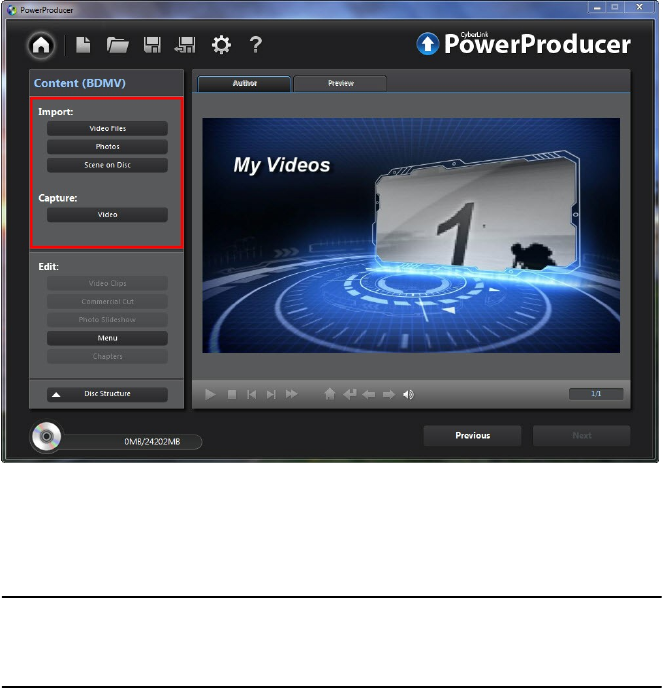This screenshot has width=662, height=688.
Task: Expand the Disc Structure panel
Action: click(107, 394)
